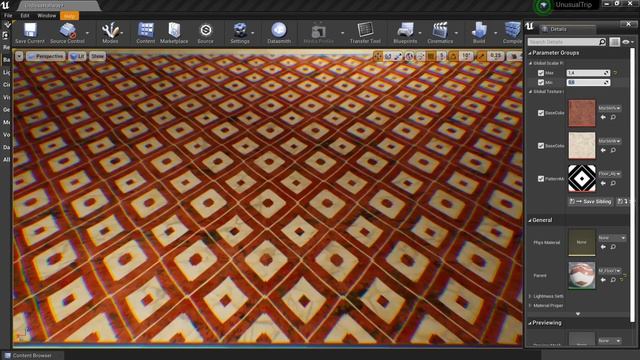Click the Media Profile toolbar icon
Image resolution: width=640 pixels, height=360 pixels.
[318, 33]
